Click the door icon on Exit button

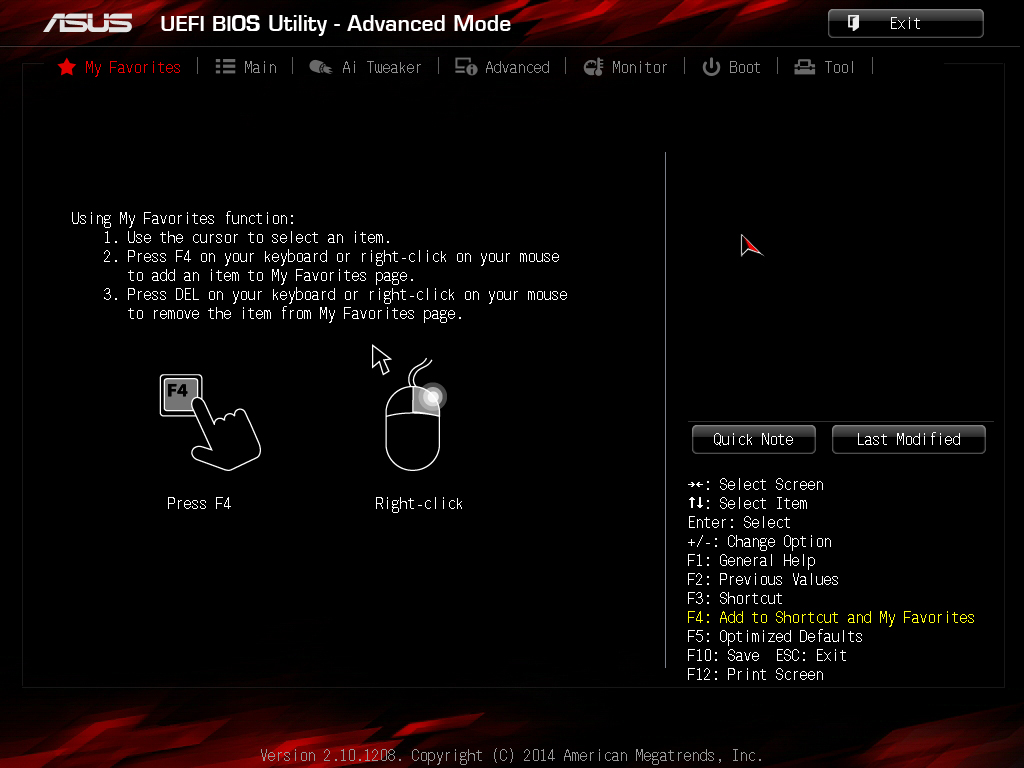pos(853,23)
